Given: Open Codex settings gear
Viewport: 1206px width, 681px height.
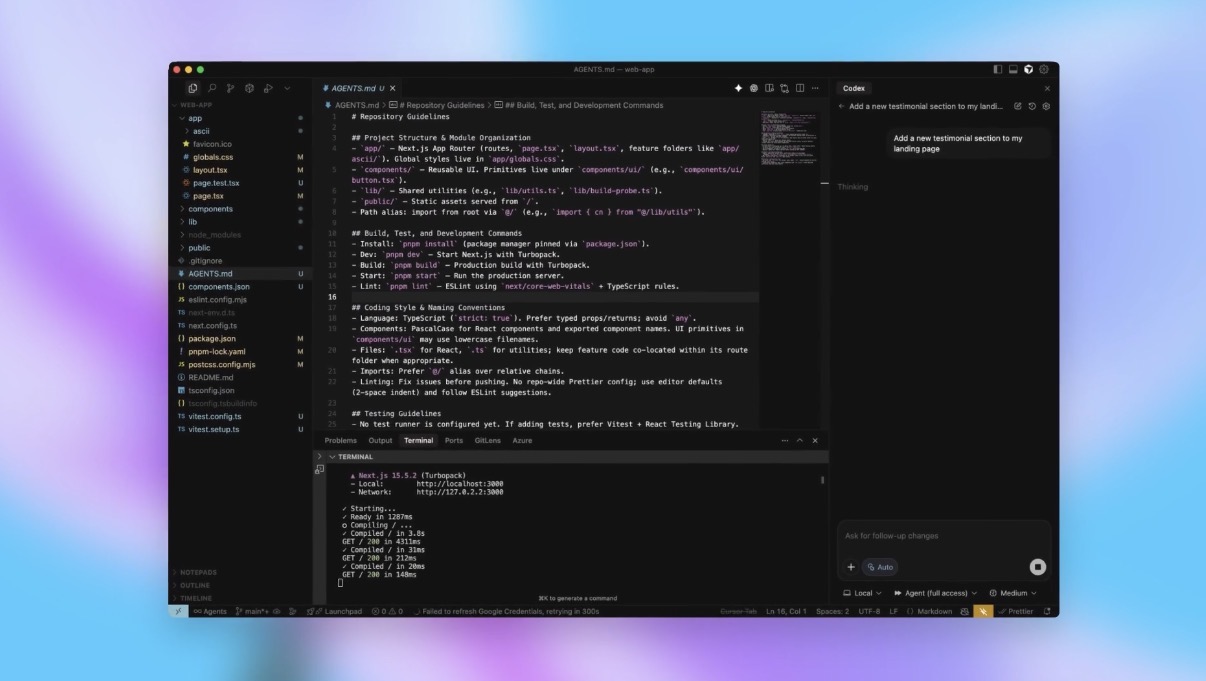Looking at the screenshot, I should click(1046, 106).
